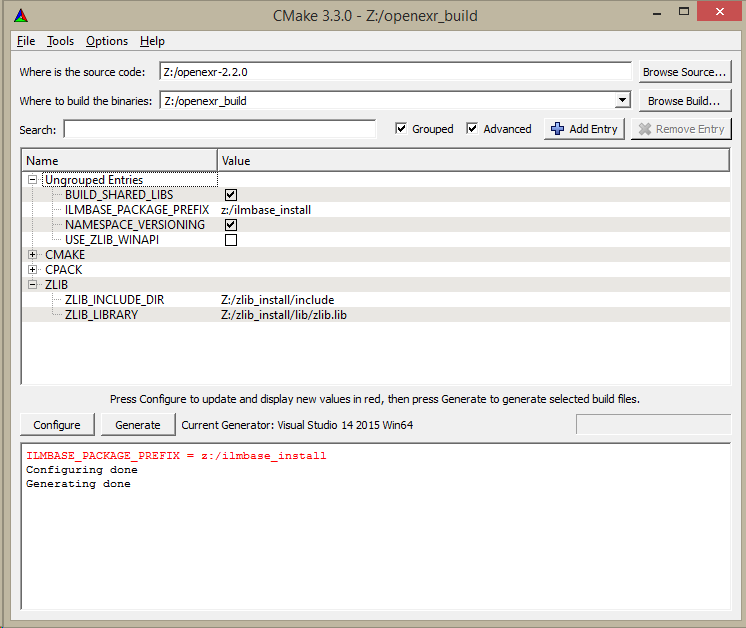
Task: Expand the CMAKE group
Action: (33, 255)
